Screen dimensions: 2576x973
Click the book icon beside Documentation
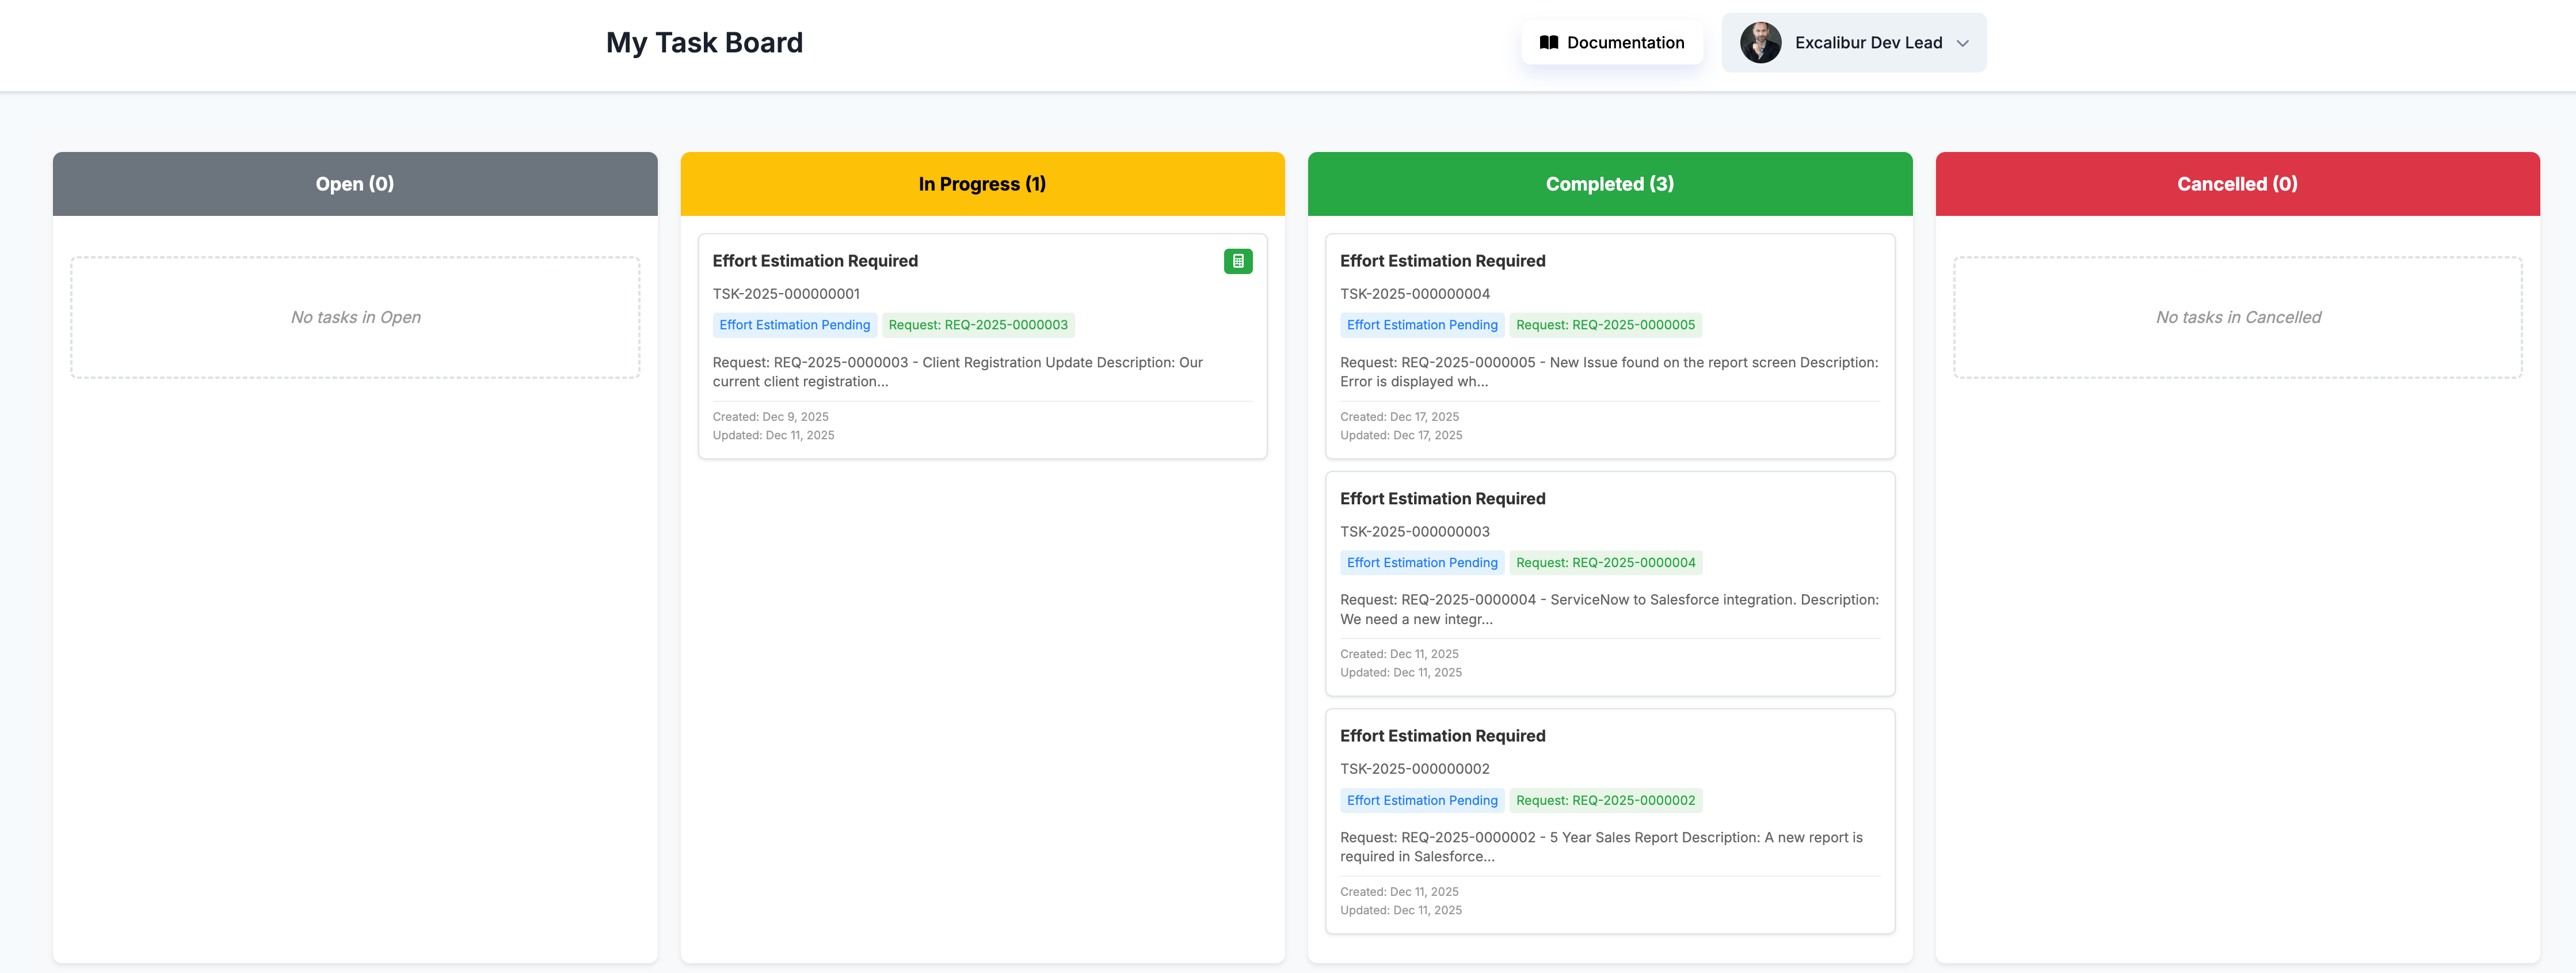click(x=1548, y=43)
